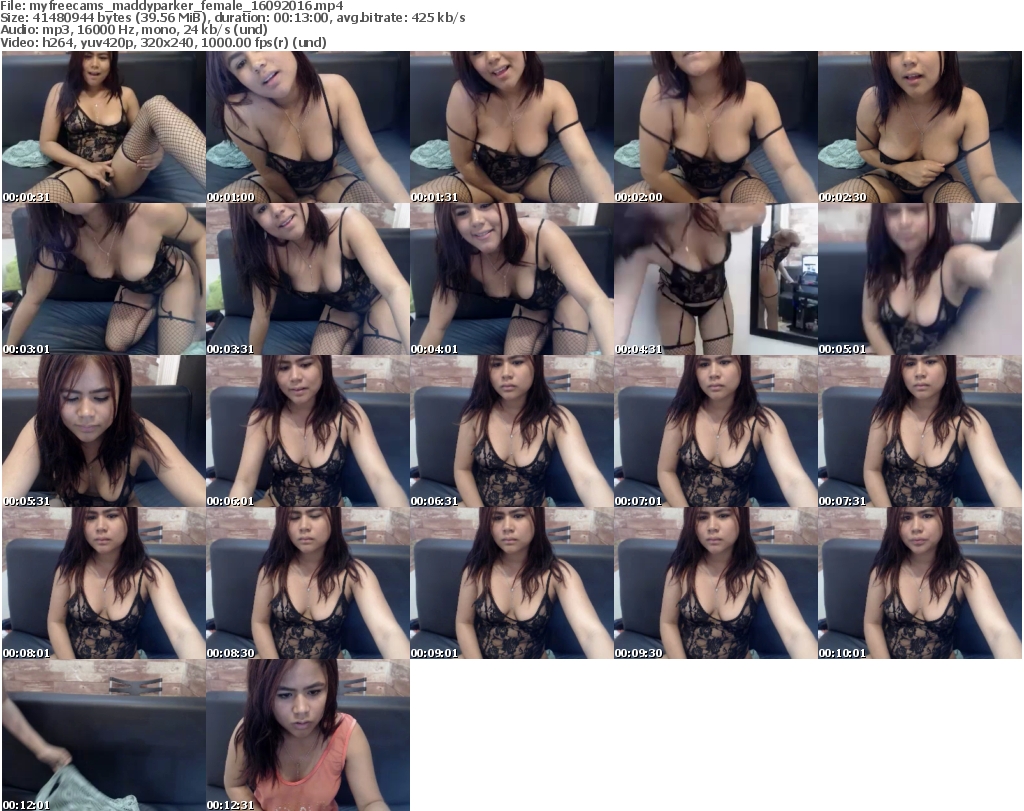The width and height of the screenshot is (1024, 811).
Task: Open the blurry 00:05:01 thumbnail
Action: tap(920, 279)
